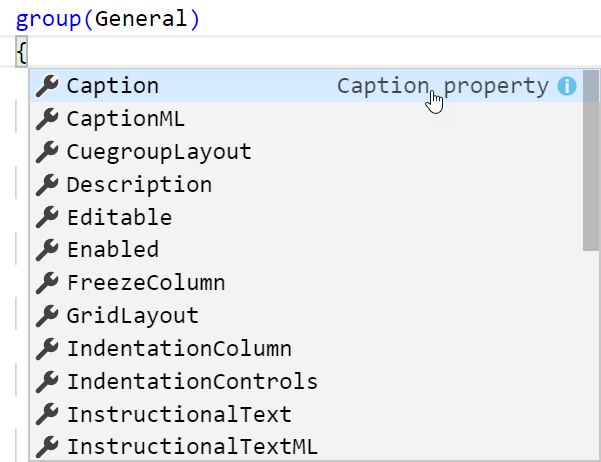Click the wrench icon next to Description

tap(47, 185)
